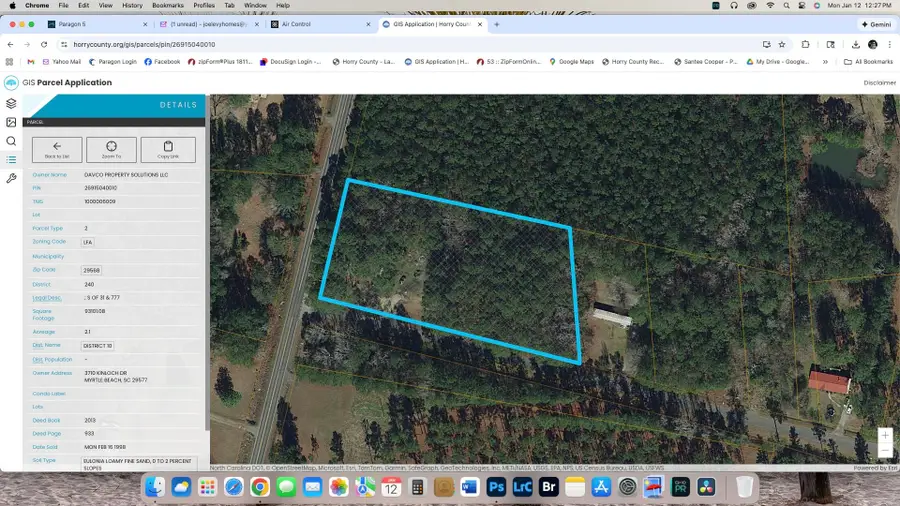
Task: Launch Finder from the Dock
Action: click(x=154, y=487)
